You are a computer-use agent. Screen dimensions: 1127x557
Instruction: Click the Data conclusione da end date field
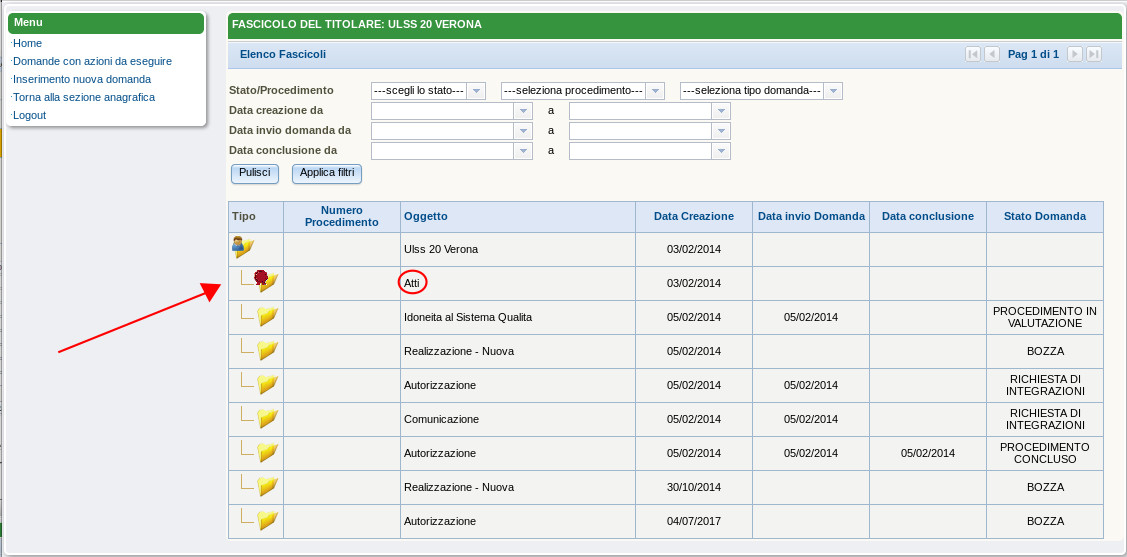[x=640, y=151]
